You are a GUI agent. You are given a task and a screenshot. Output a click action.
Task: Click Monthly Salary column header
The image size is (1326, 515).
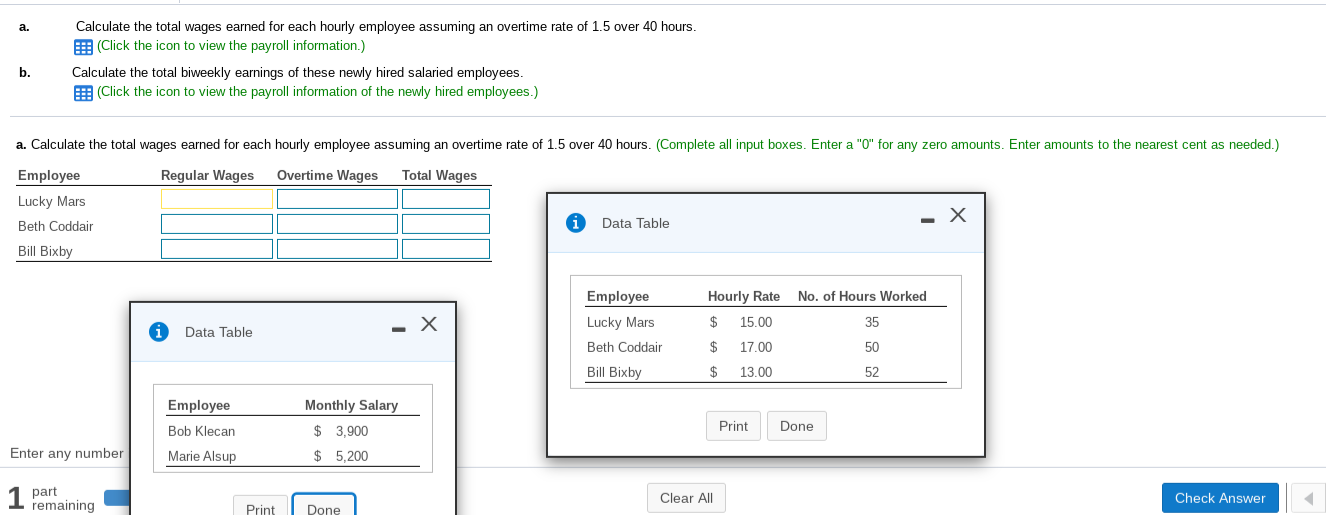click(351, 405)
